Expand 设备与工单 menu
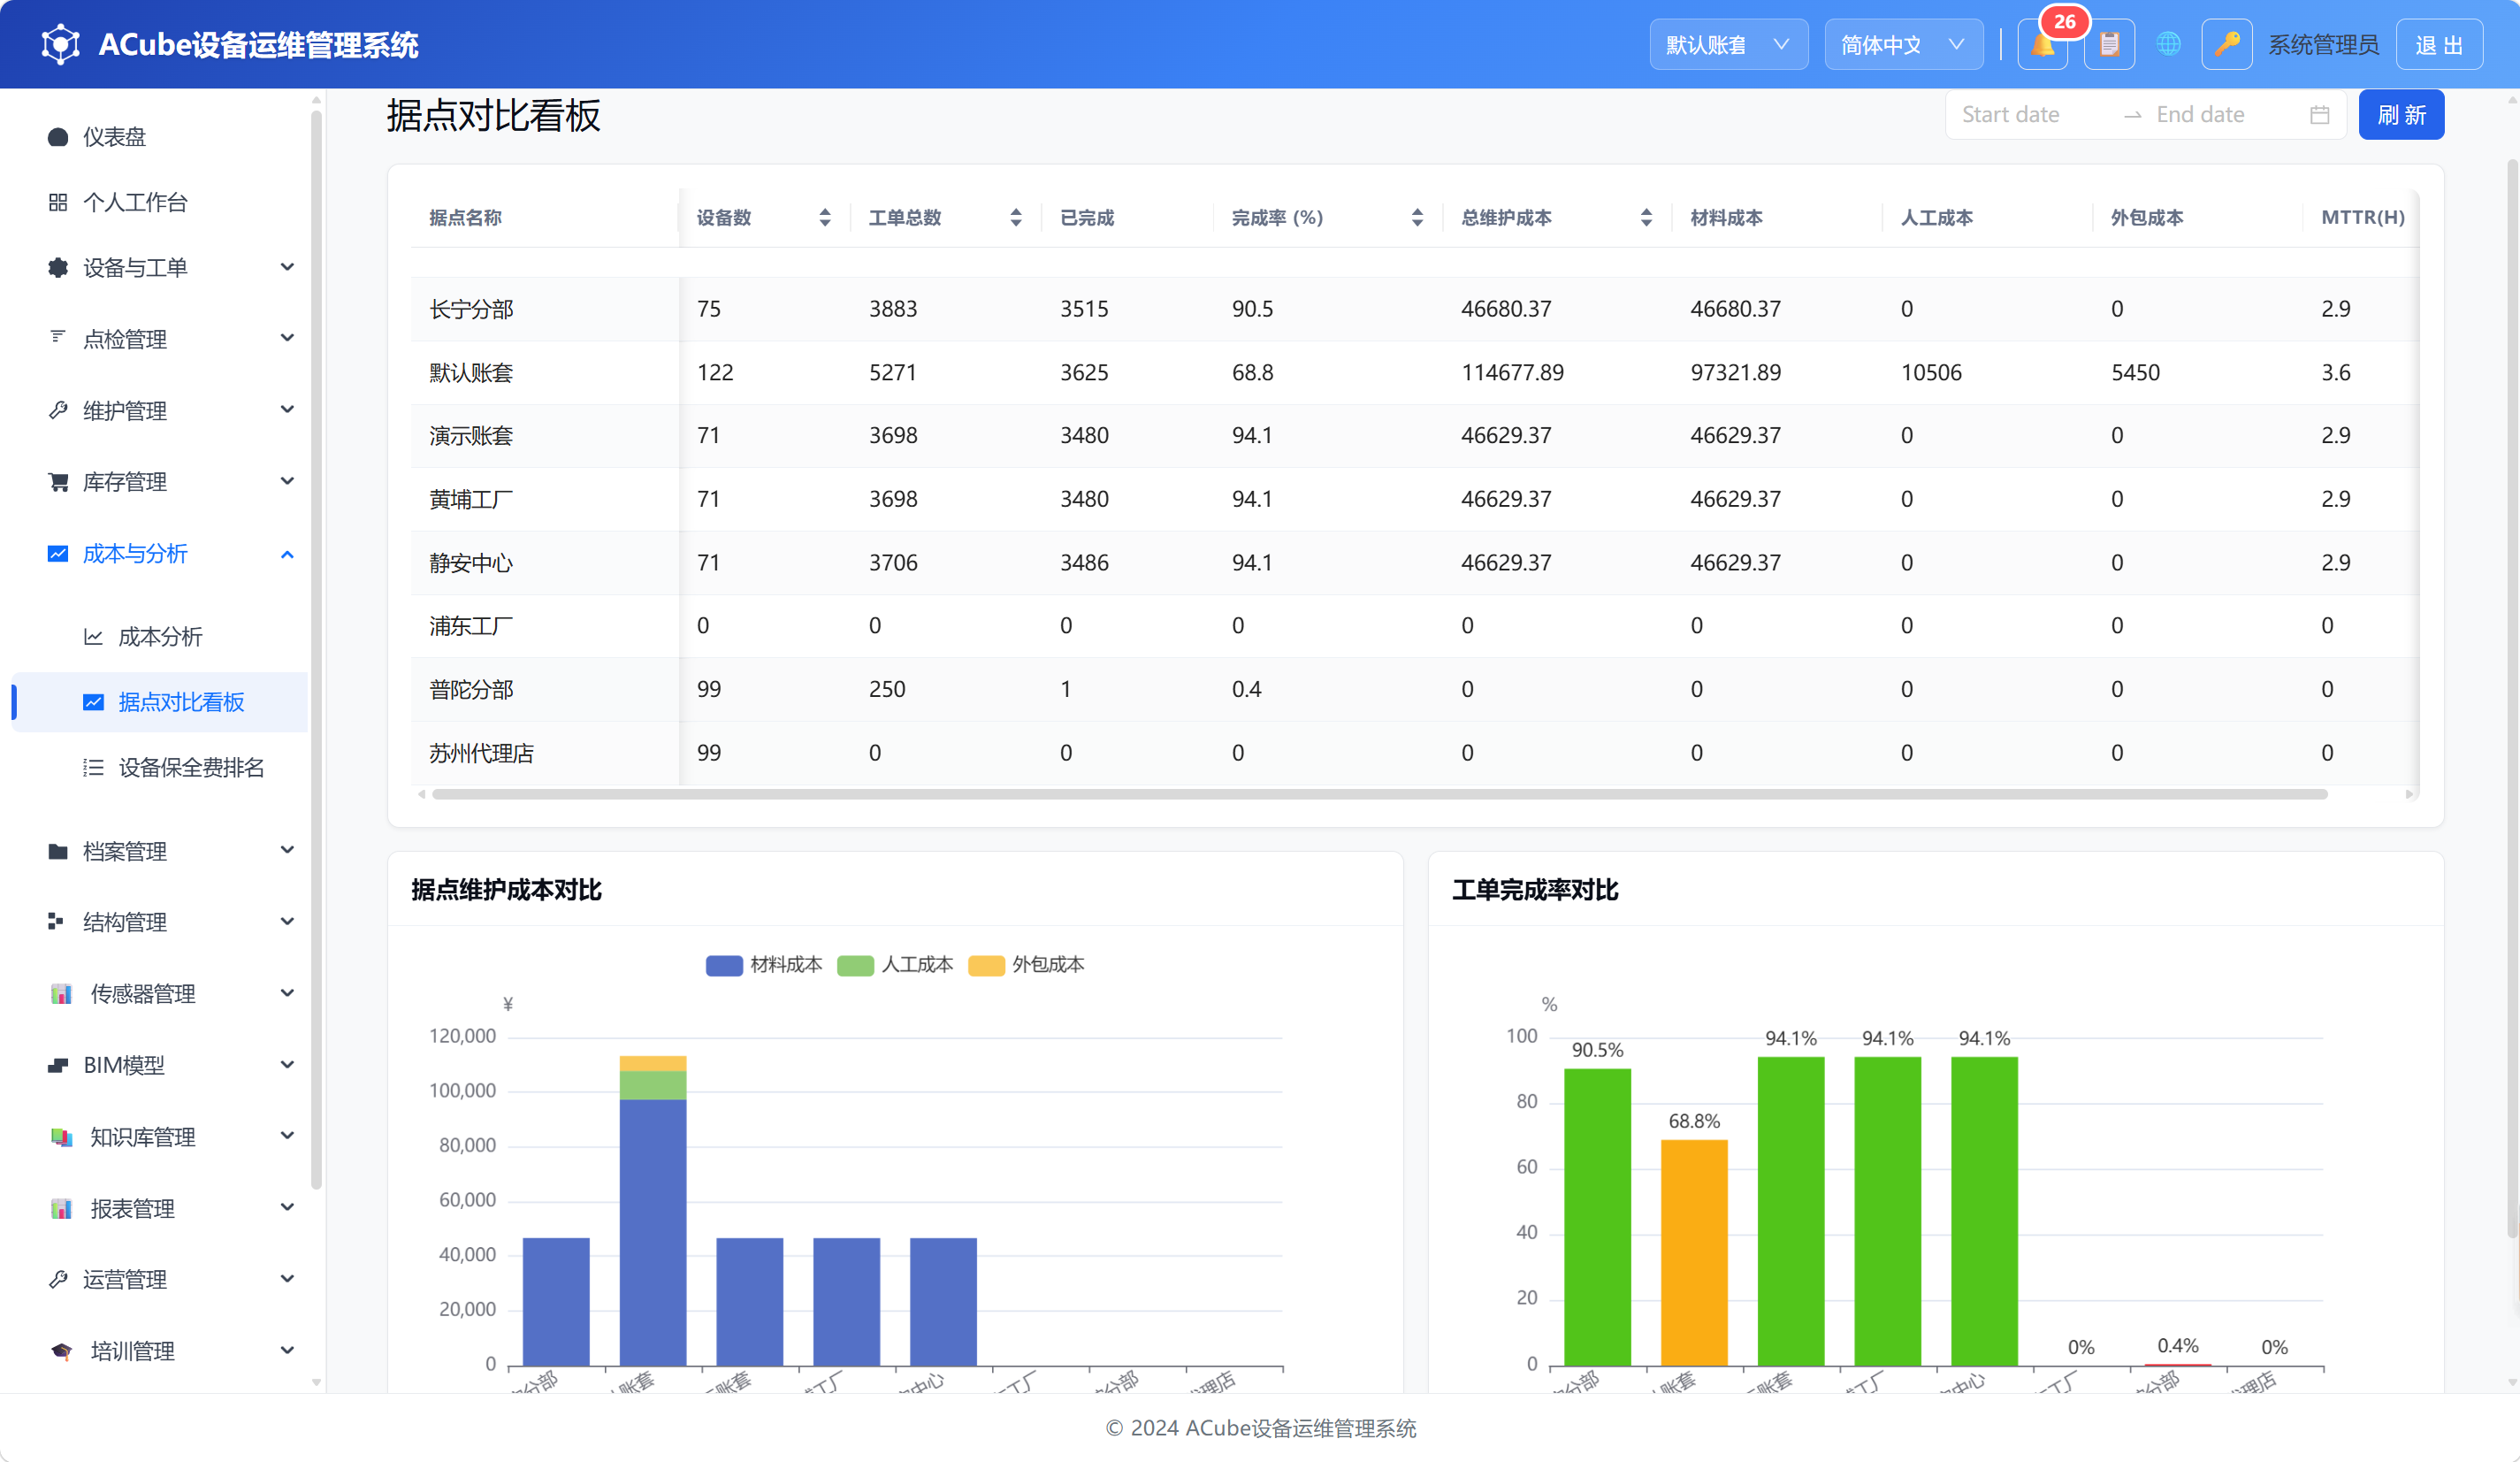Viewport: 2520px width, 1462px height. click(160, 268)
